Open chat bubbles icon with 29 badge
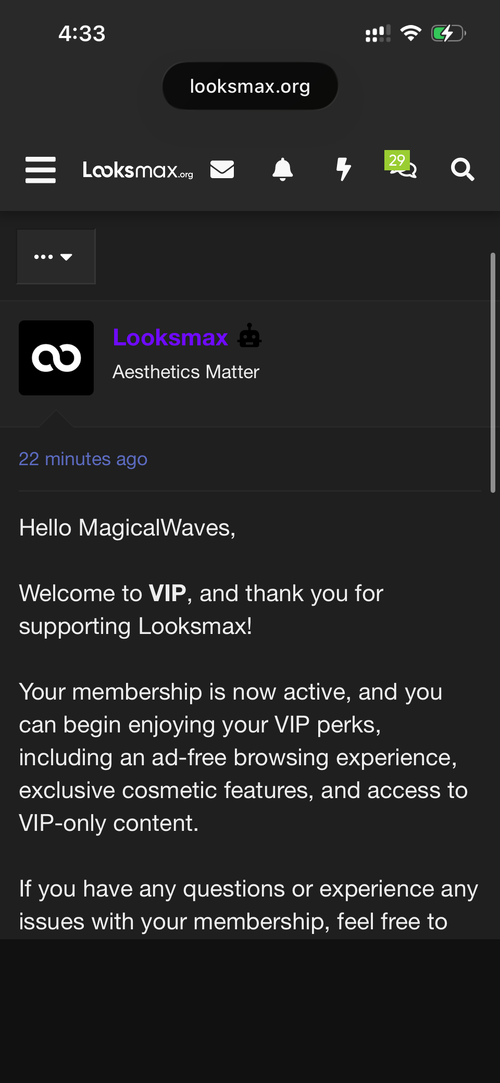Viewport: 500px width, 1083px height. [x=401, y=166]
